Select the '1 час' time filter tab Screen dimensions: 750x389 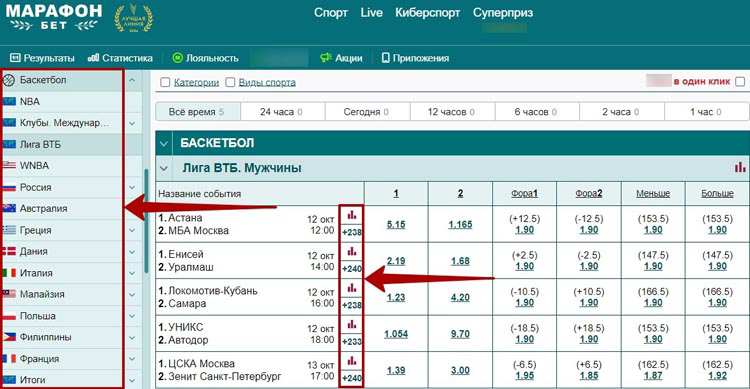[706, 112]
